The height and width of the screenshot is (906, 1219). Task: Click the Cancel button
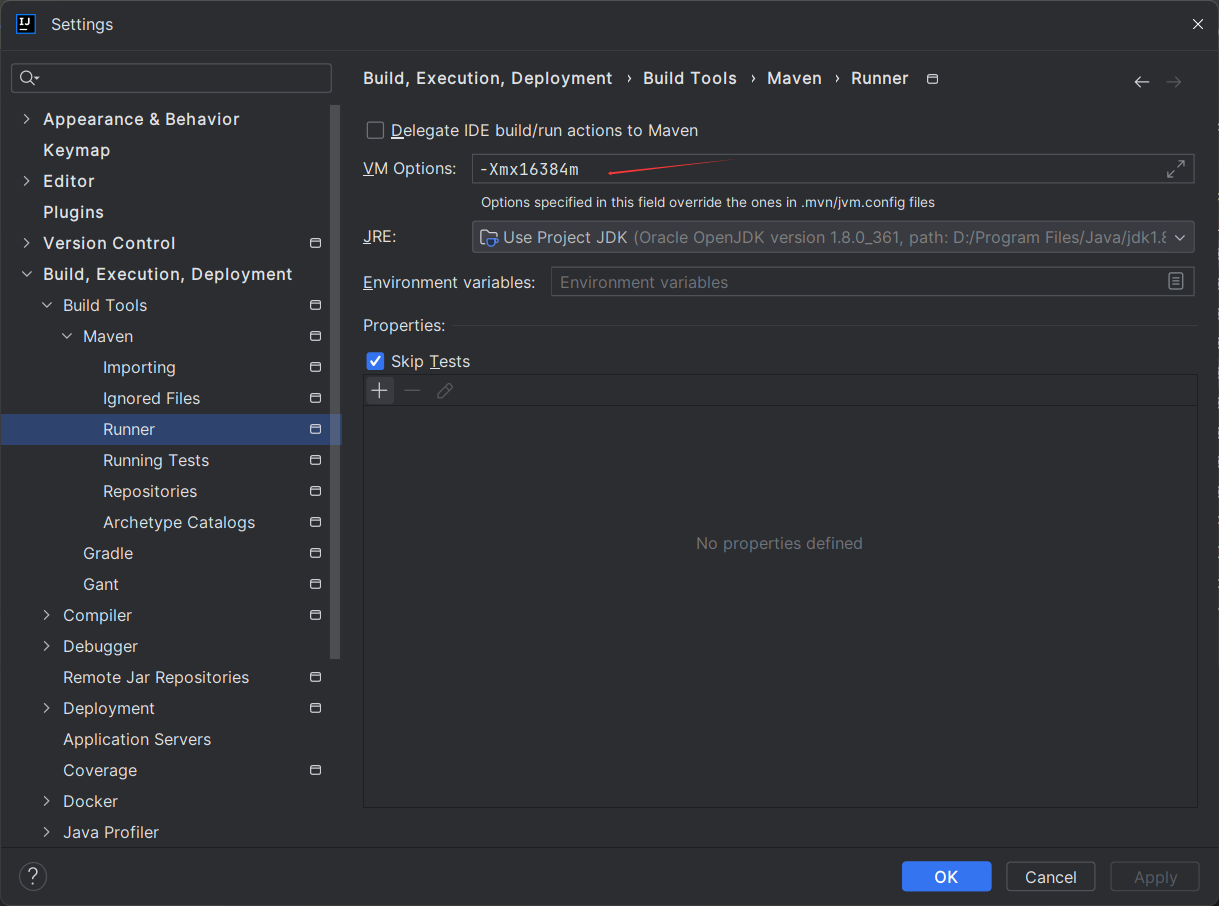click(x=1051, y=877)
